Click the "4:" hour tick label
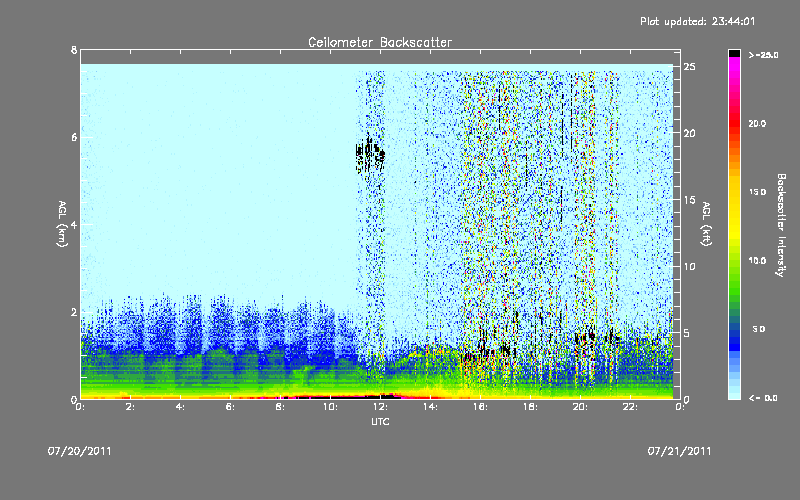 pos(181,407)
